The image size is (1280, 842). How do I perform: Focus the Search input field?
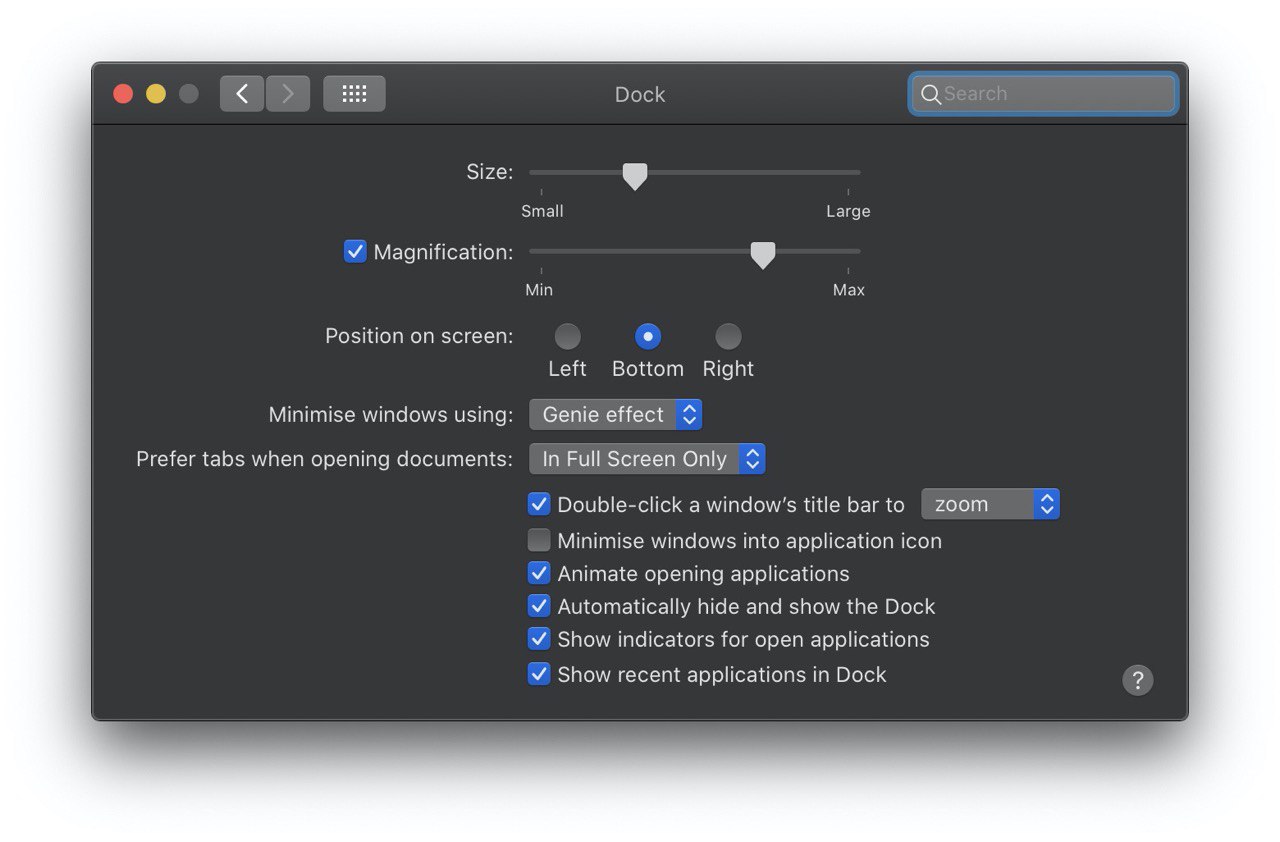click(x=1043, y=94)
